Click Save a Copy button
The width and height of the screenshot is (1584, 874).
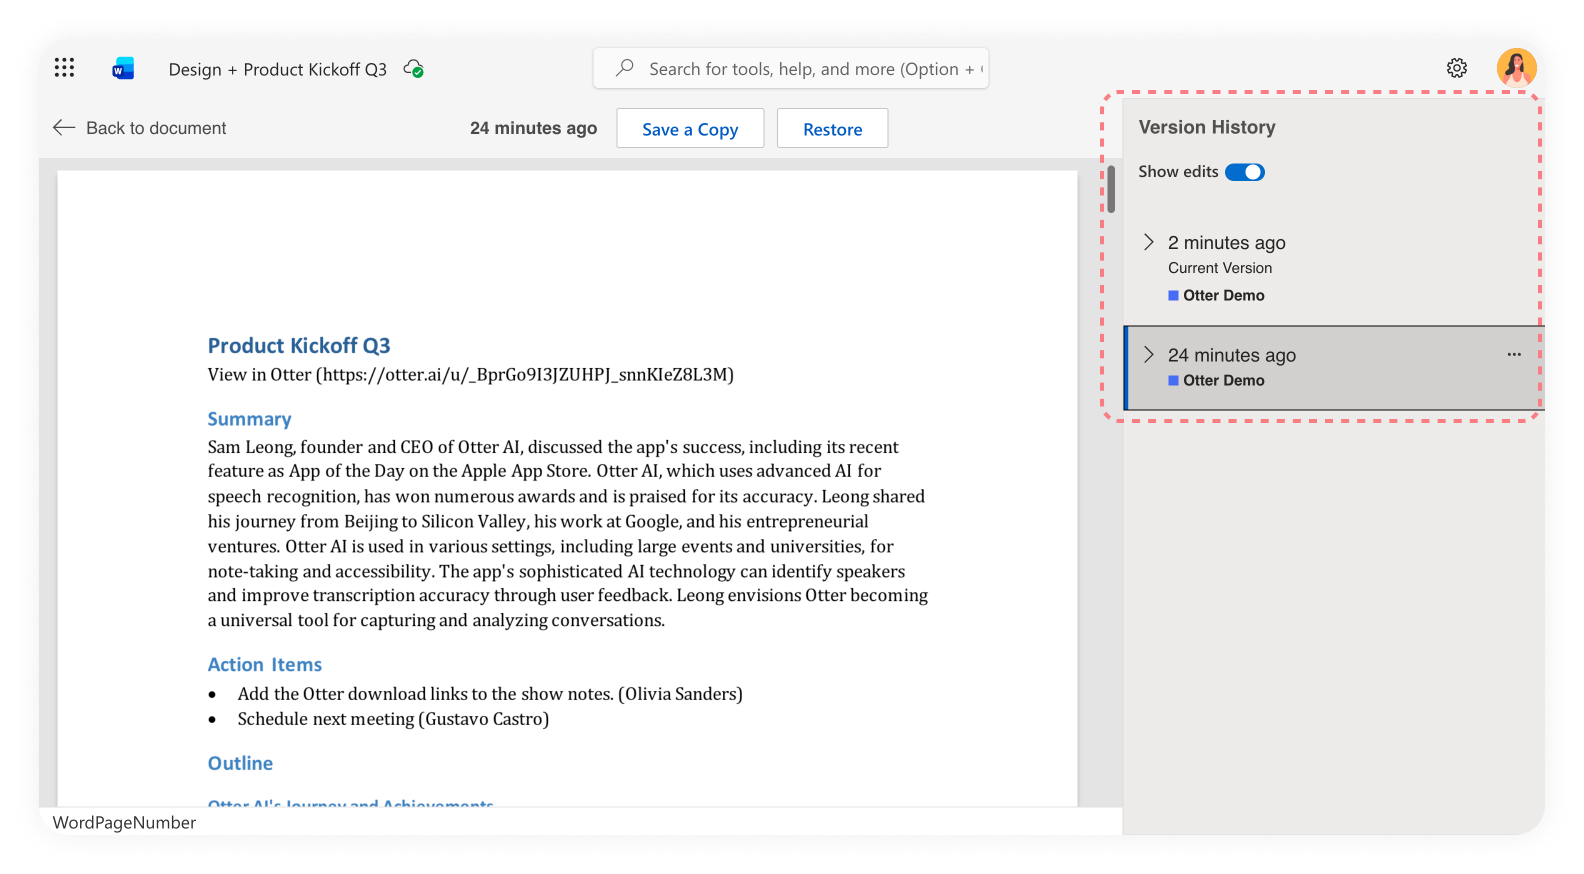690,128
